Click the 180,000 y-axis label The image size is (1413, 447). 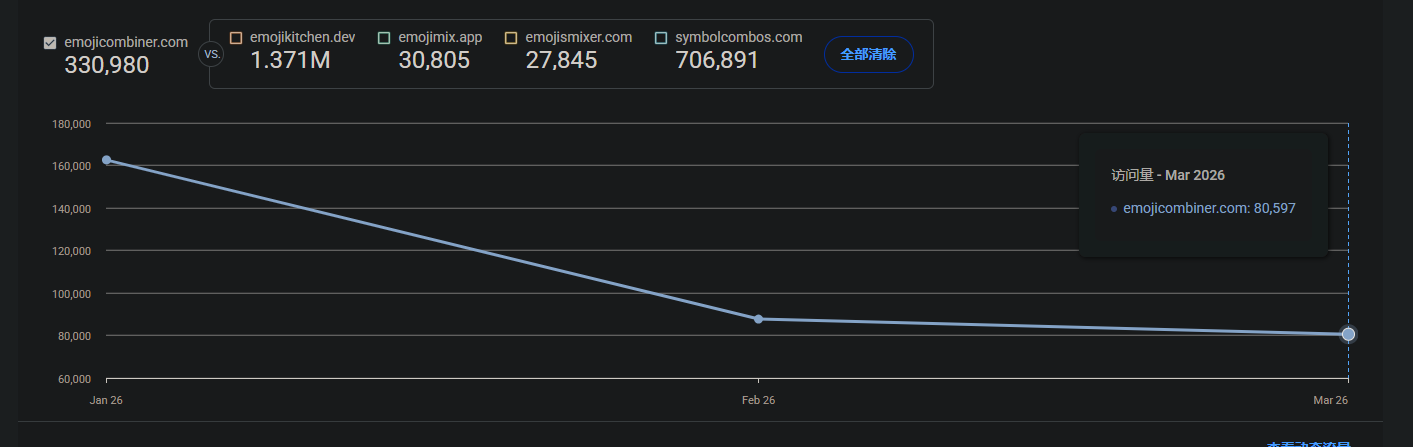71,124
